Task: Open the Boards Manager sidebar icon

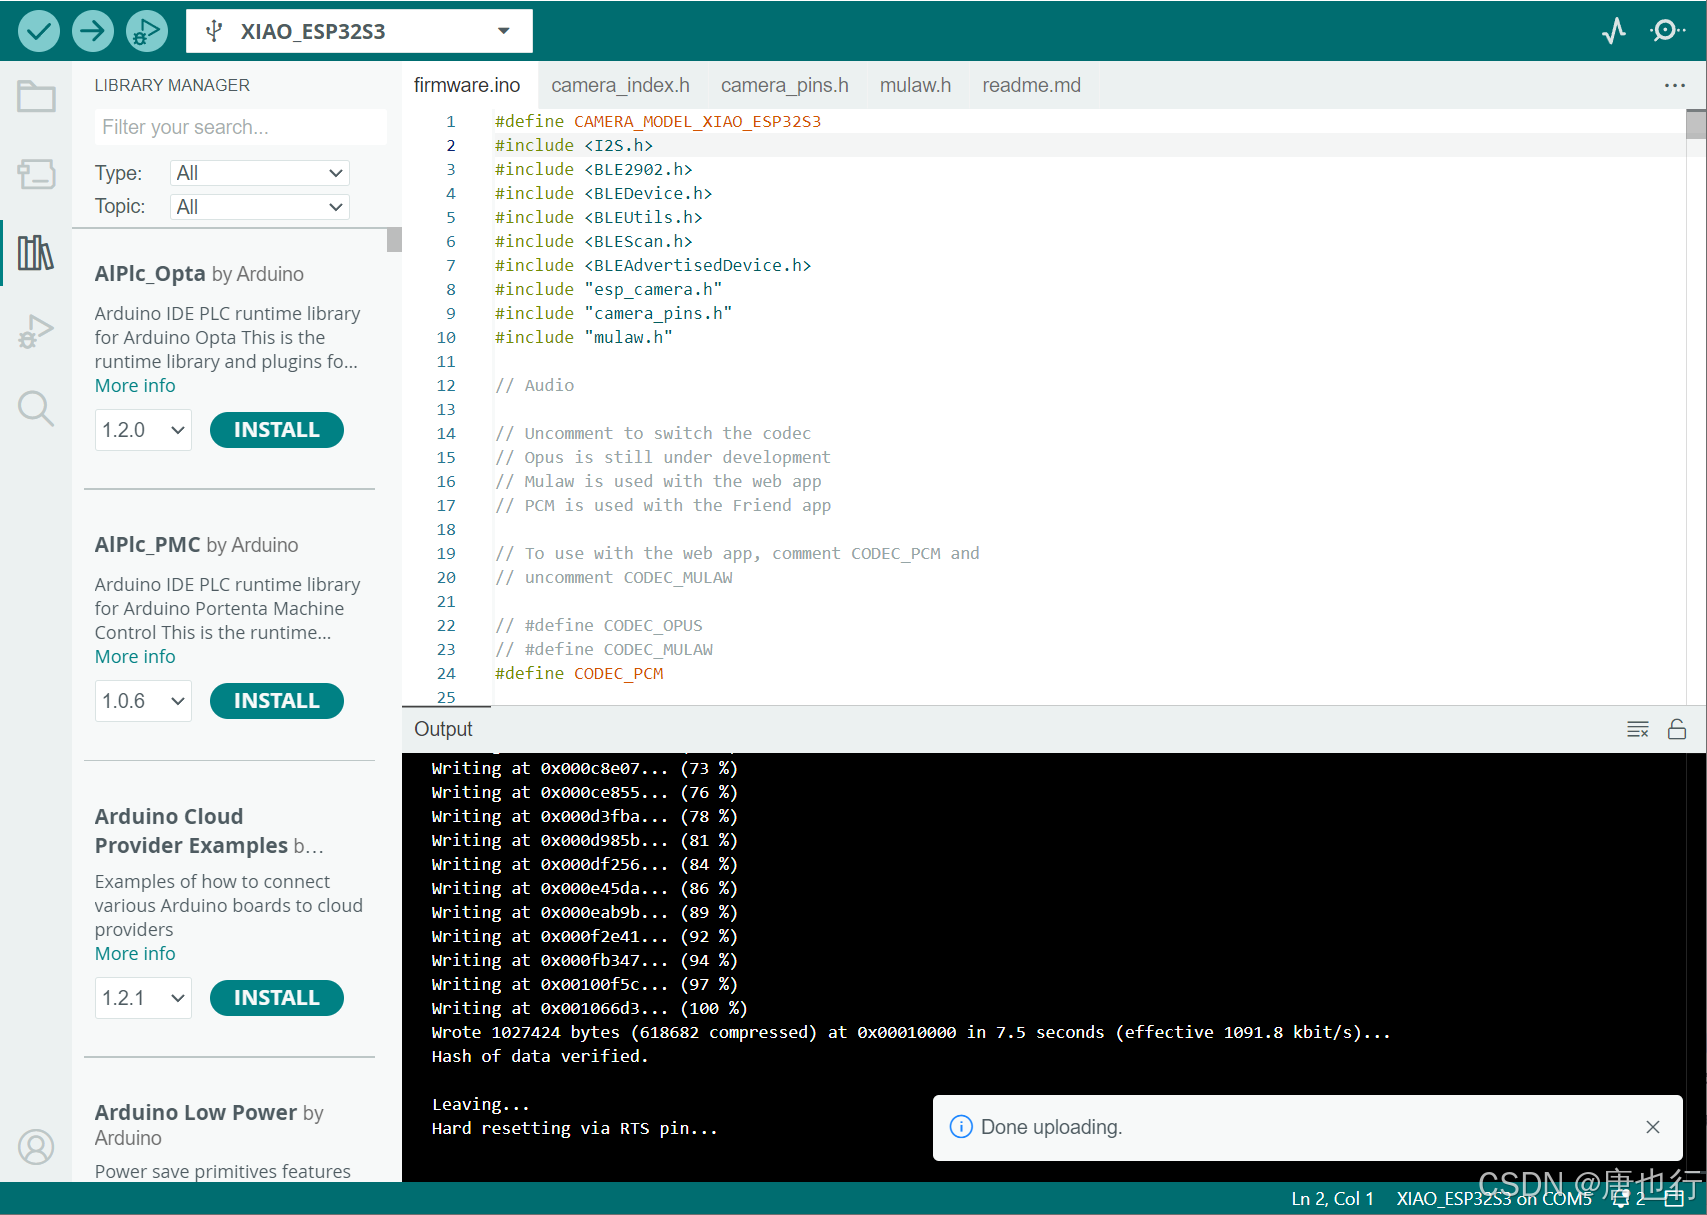Action: [x=36, y=174]
